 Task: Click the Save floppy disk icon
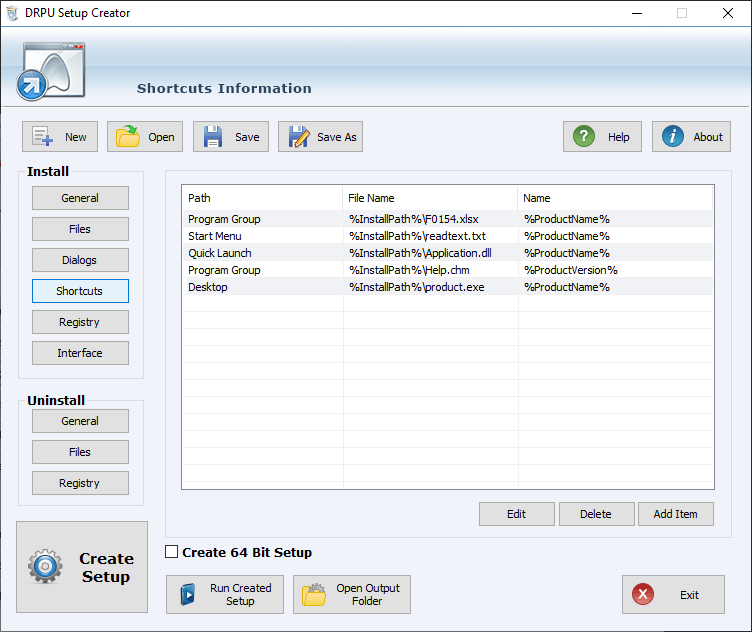(x=212, y=137)
